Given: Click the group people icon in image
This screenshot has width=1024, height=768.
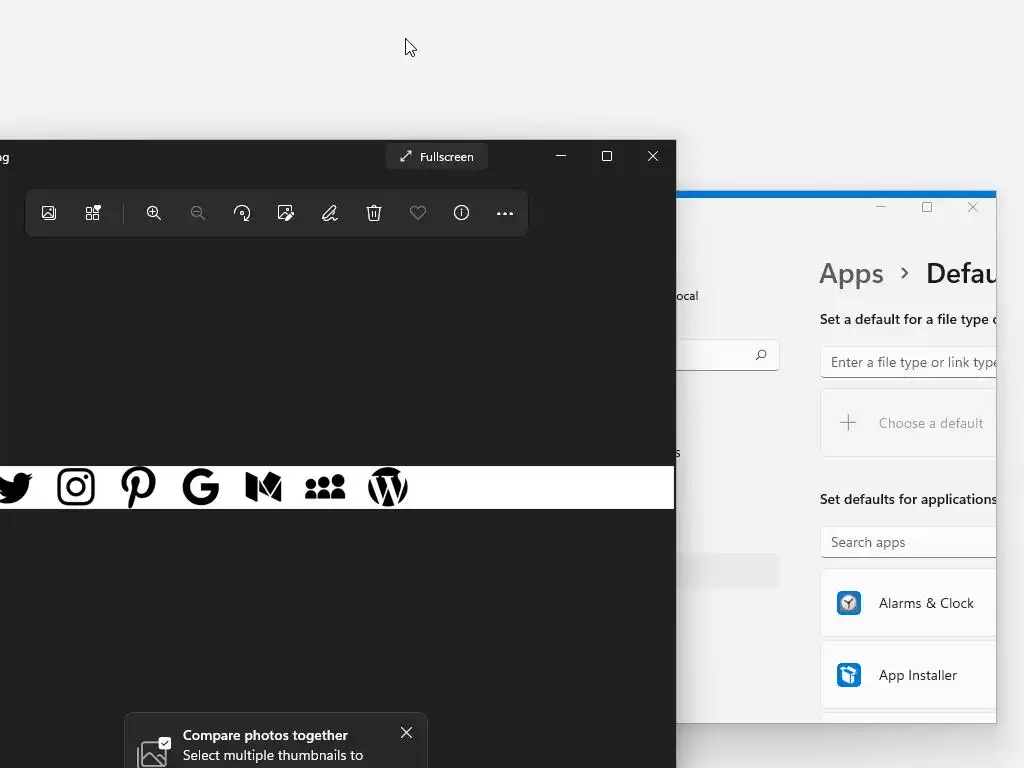Looking at the screenshot, I should click(x=325, y=487).
